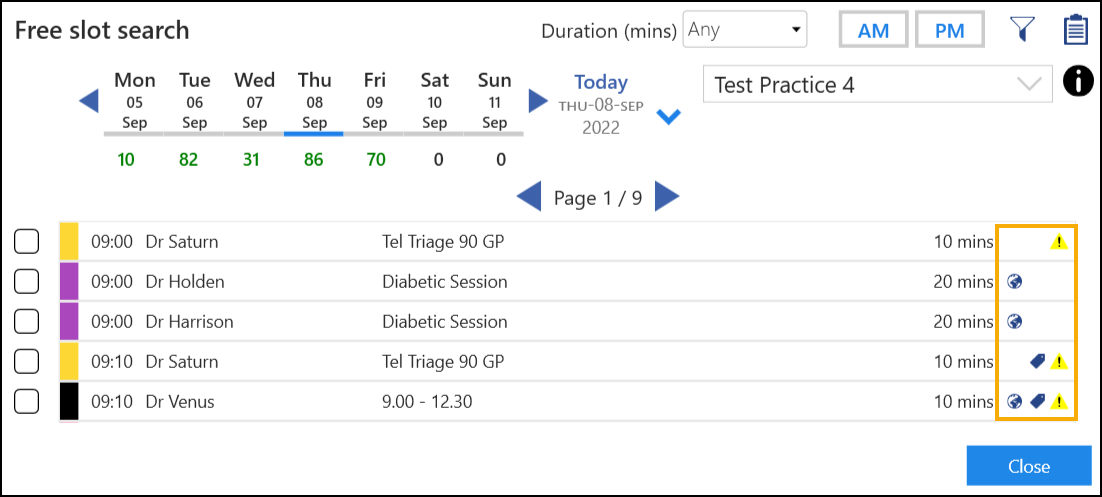Filter slots with the AM button
This screenshot has width=1102, height=497.
[x=873, y=30]
